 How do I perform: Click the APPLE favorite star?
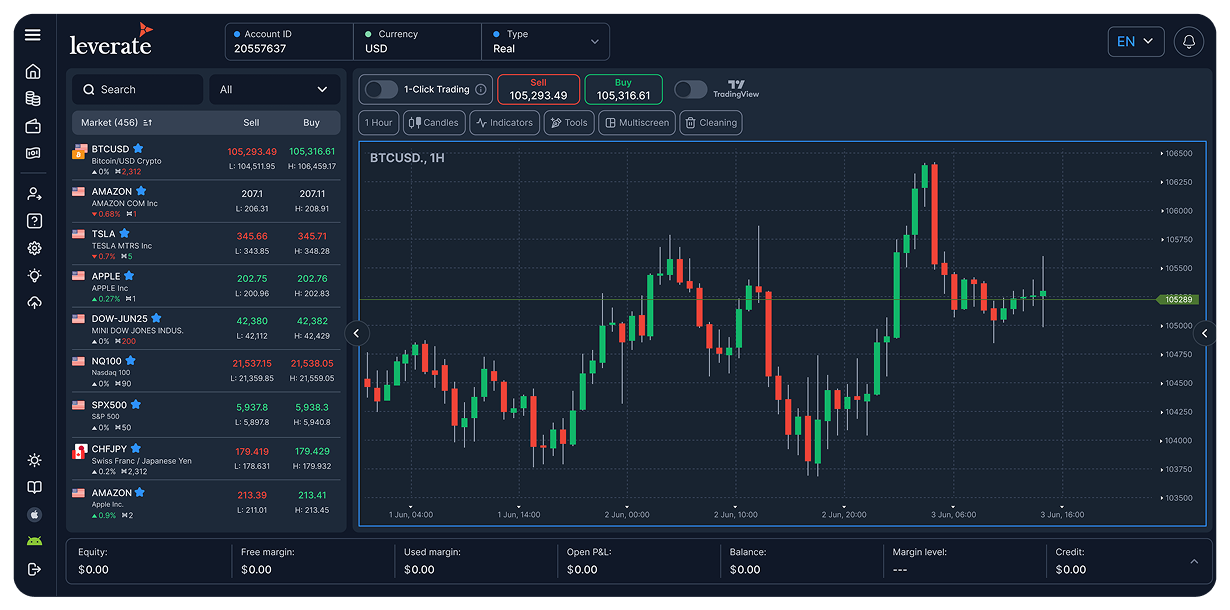[x=129, y=276]
